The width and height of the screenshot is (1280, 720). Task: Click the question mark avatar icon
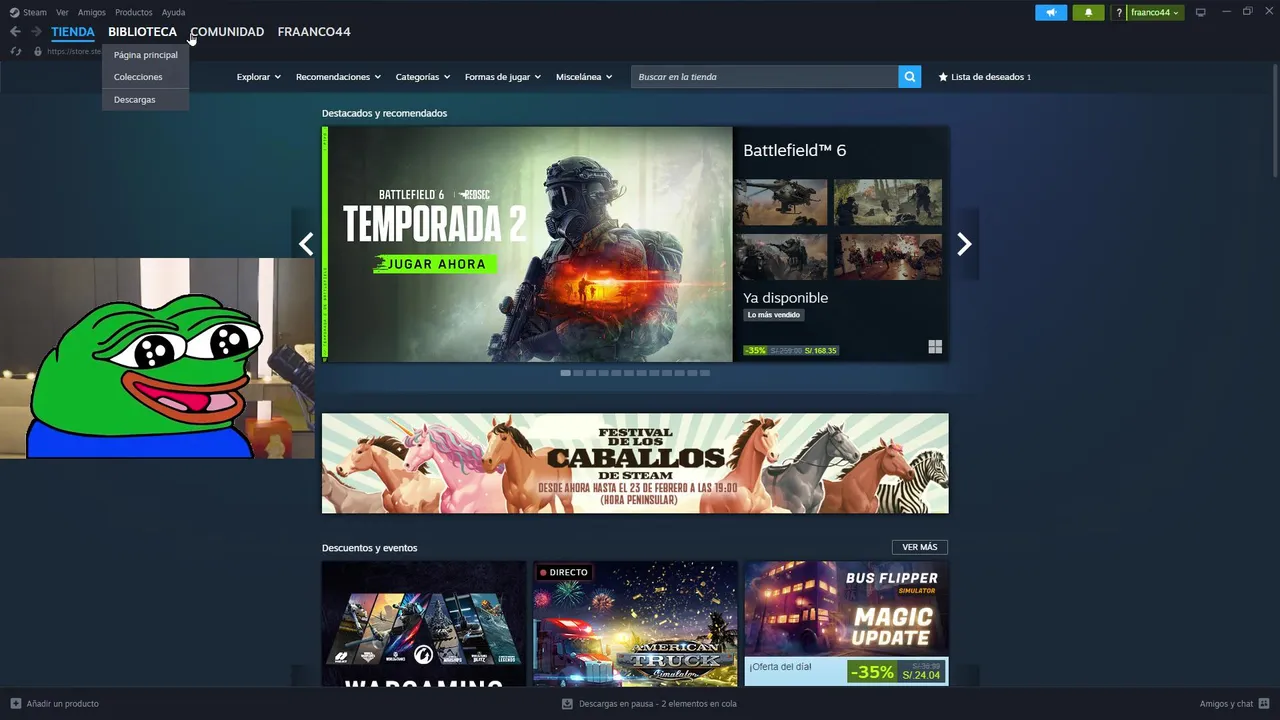(1119, 12)
